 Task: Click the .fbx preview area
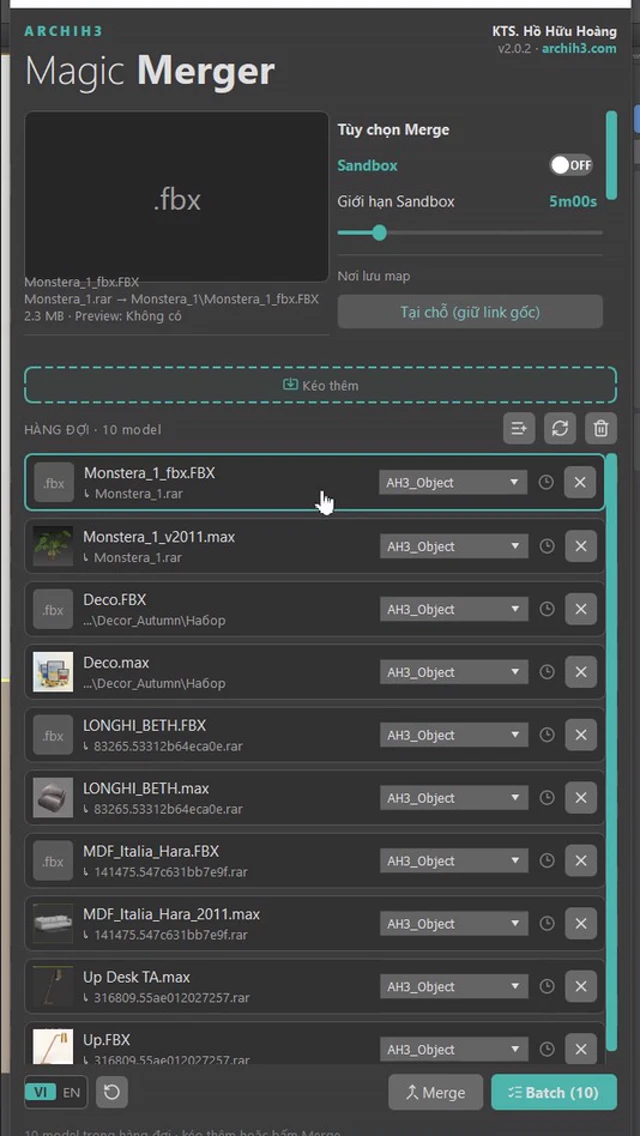[177, 196]
